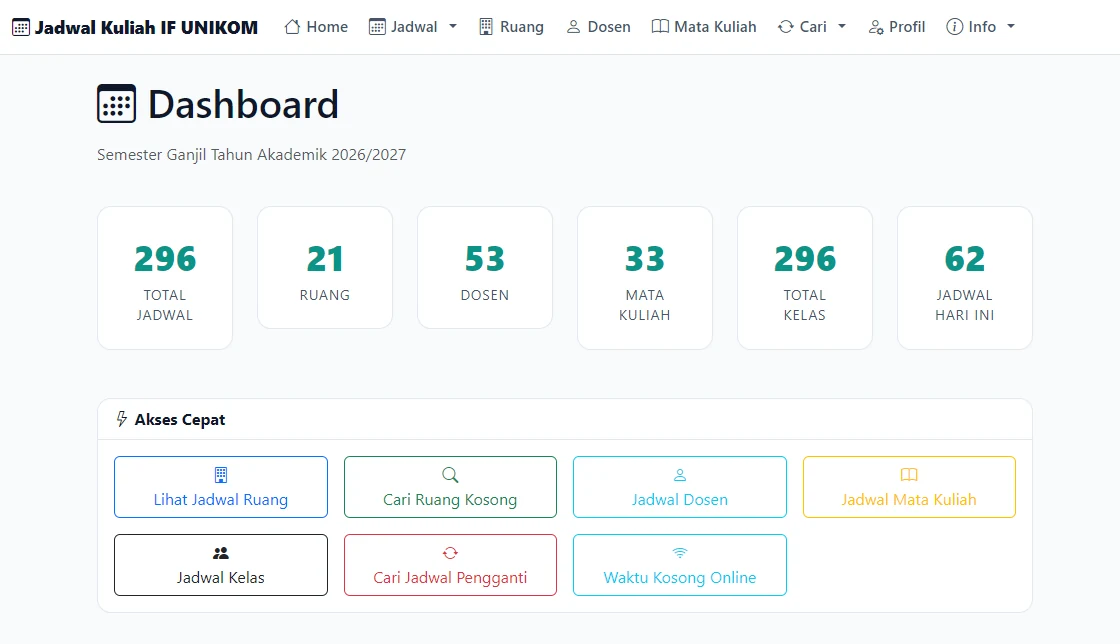Click the Waktu Kosong Online button
The image size is (1120, 644).
click(680, 565)
